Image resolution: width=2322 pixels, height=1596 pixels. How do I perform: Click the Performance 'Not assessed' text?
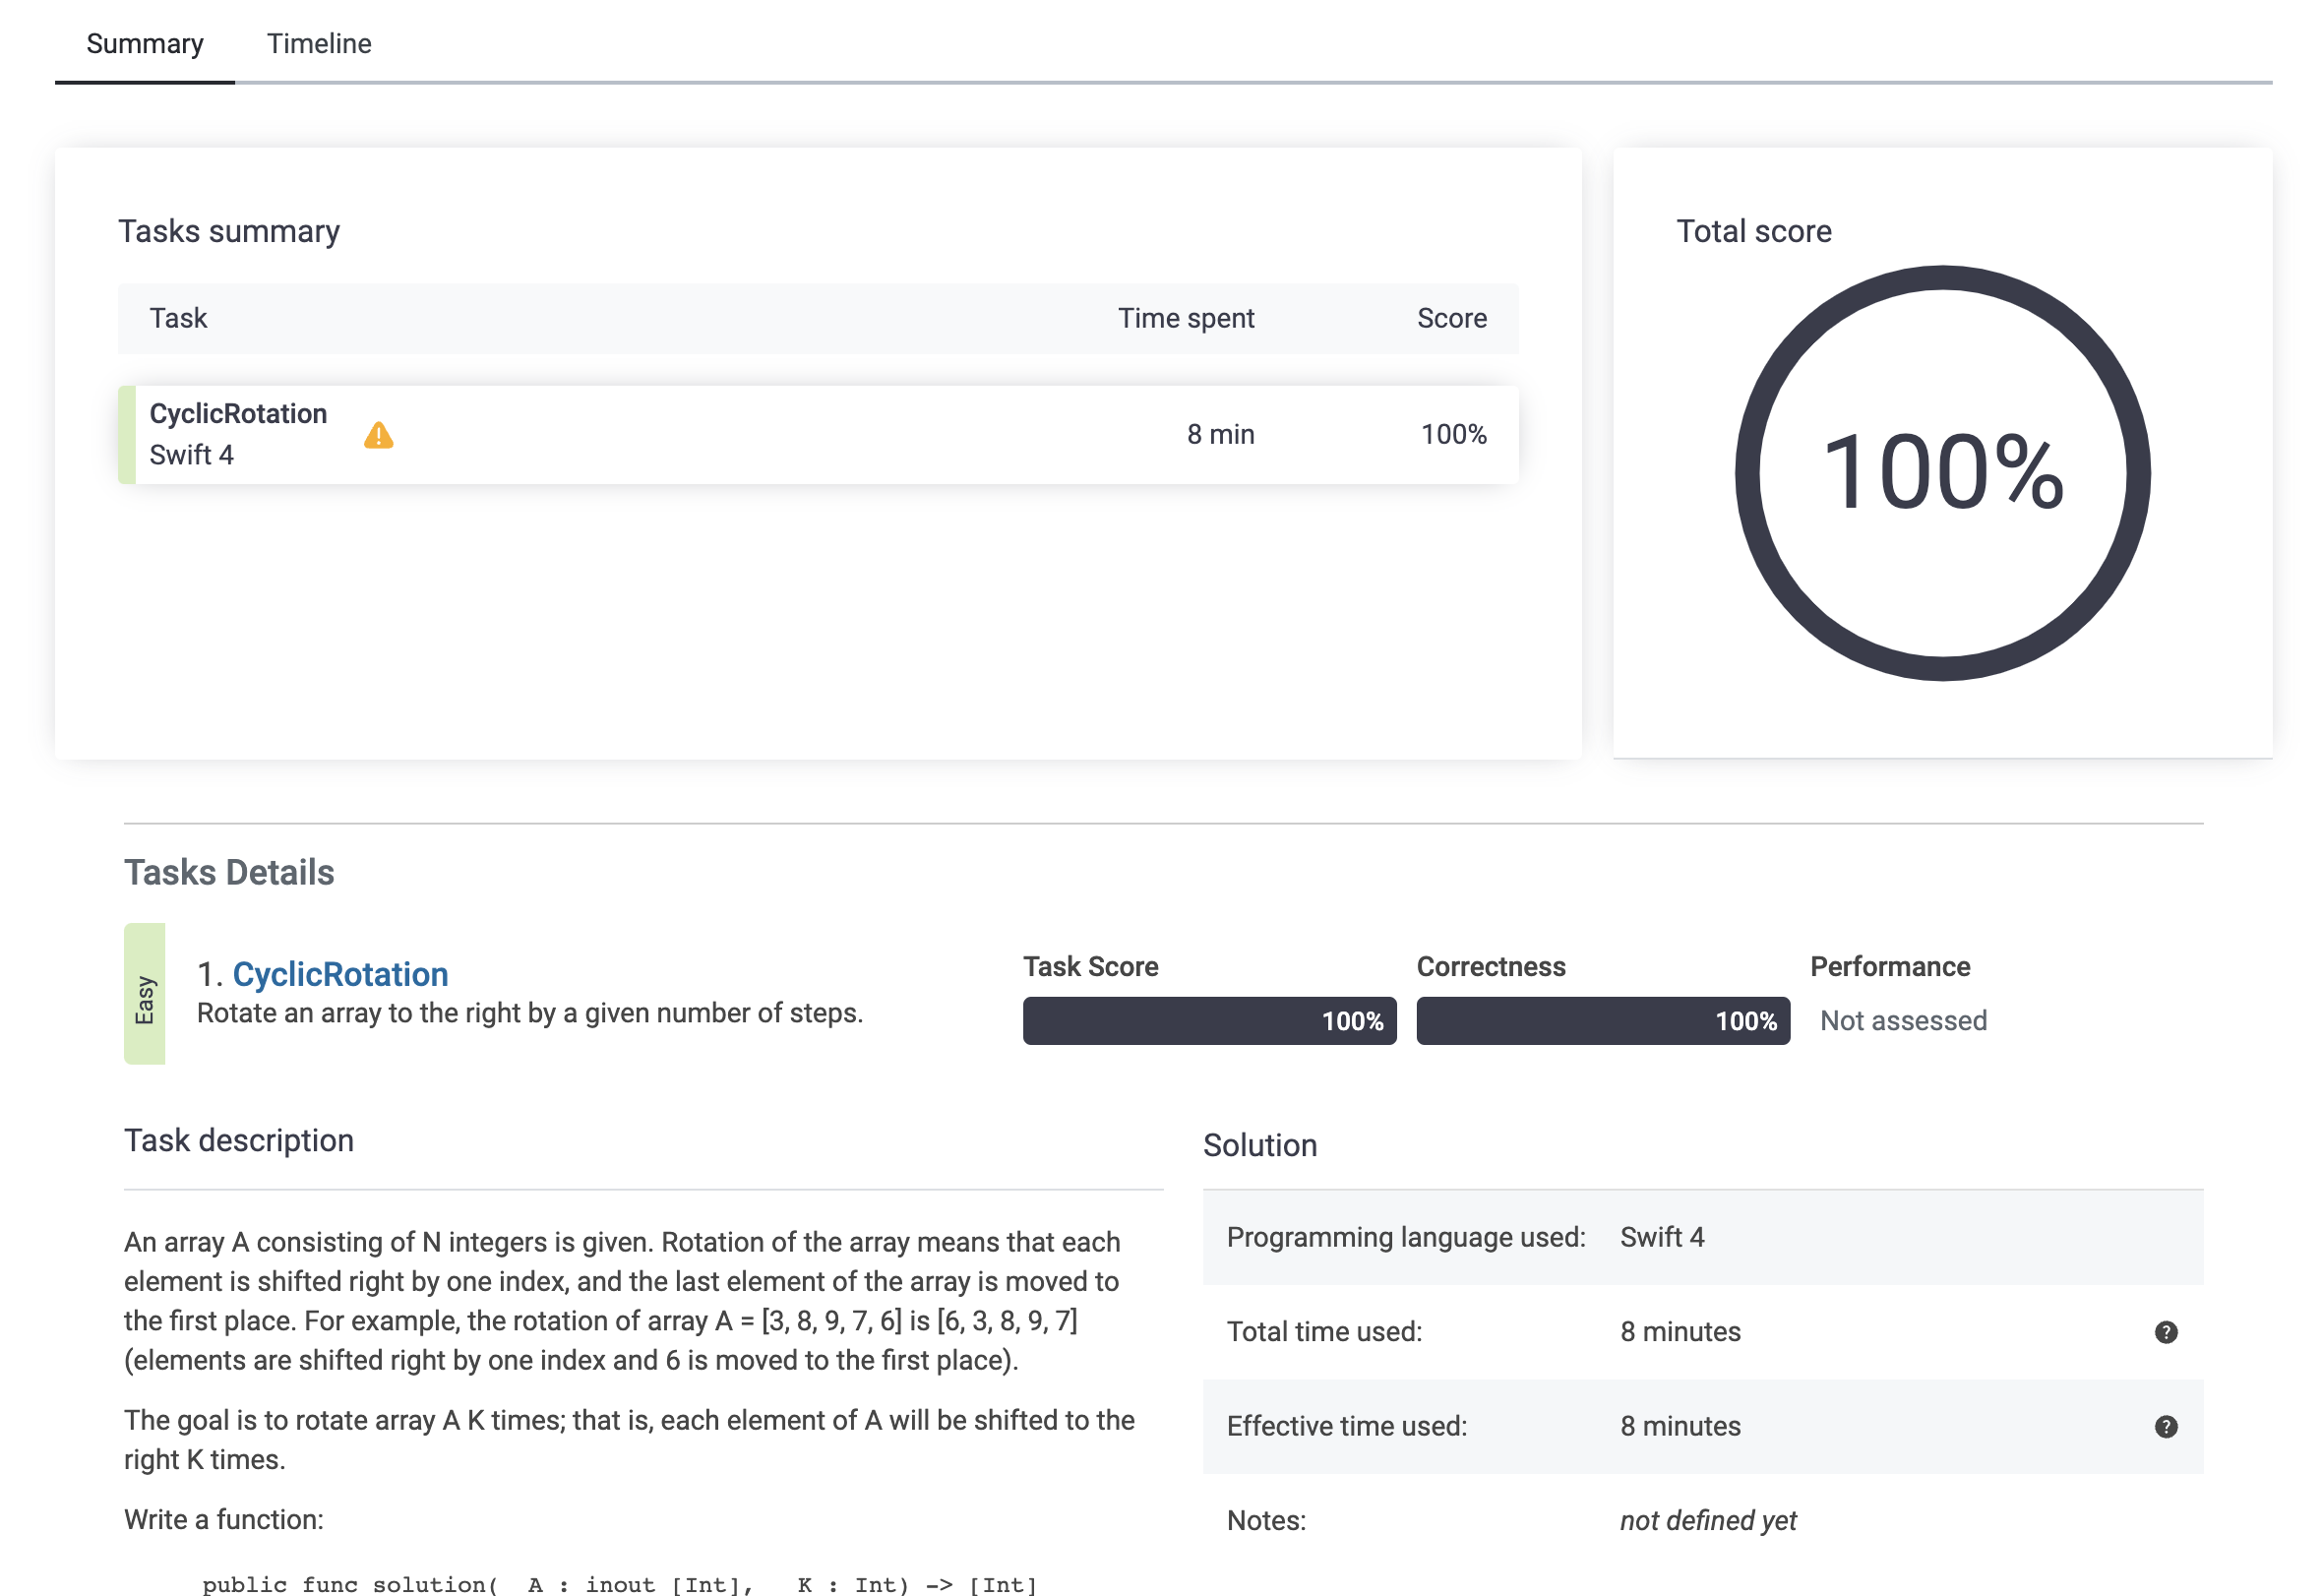tap(1902, 1021)
